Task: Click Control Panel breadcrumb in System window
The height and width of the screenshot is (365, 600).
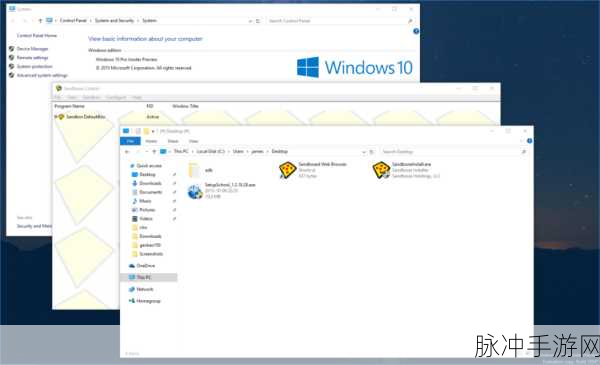Action: [x=73, y=21]
